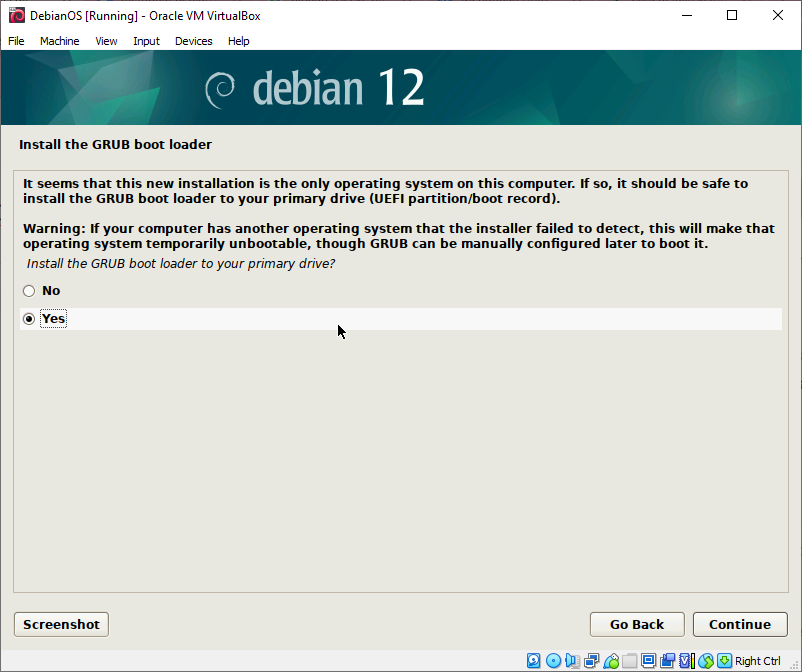Click the optical drive status icon
Viewport: 802px width, 672px height.
553,661
